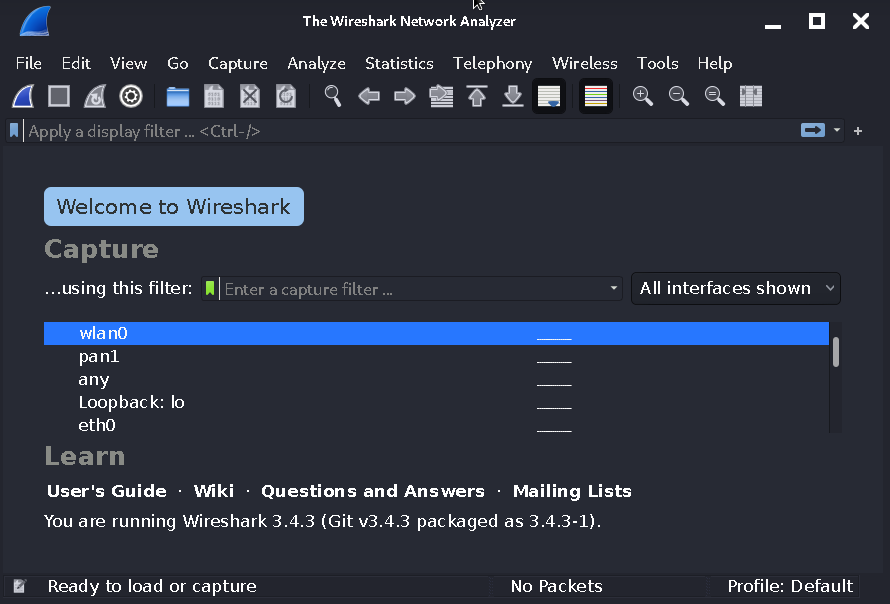Click the resize columns icon
The width and height of the screenshot is (890, 604).
click(x=751, y=96)
